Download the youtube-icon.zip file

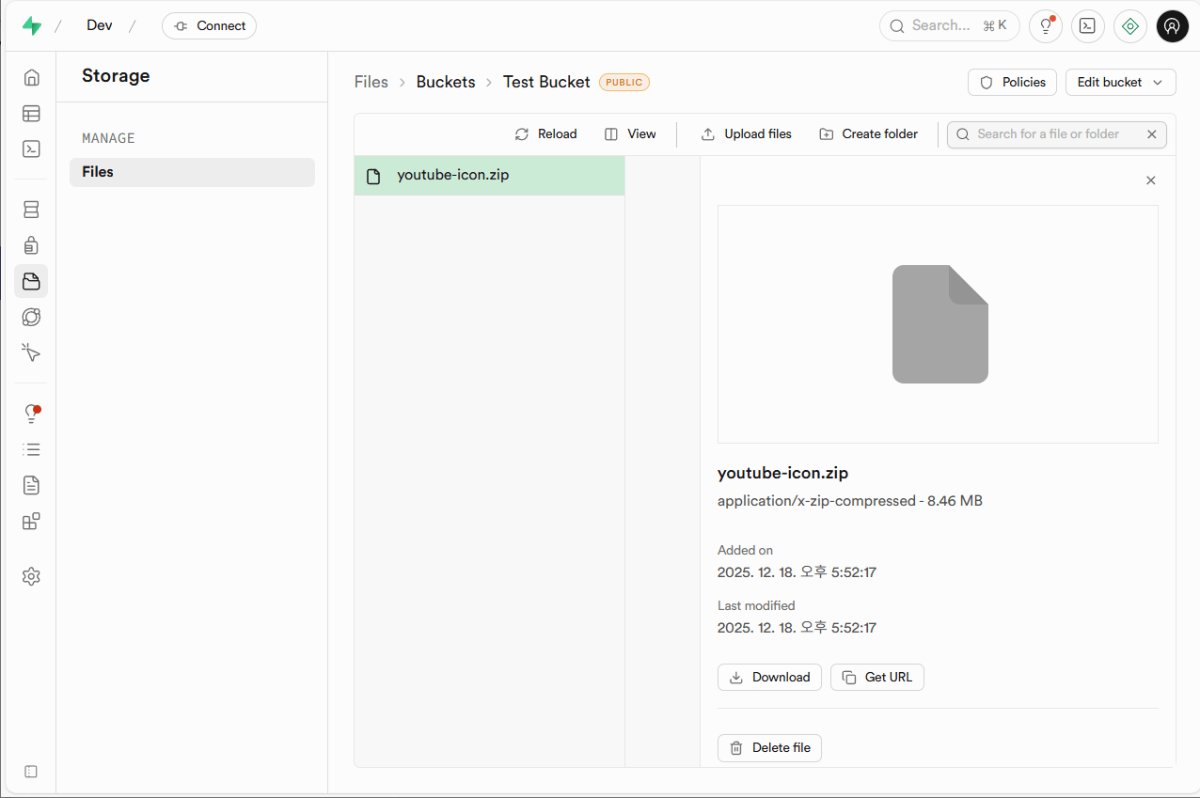769,677
